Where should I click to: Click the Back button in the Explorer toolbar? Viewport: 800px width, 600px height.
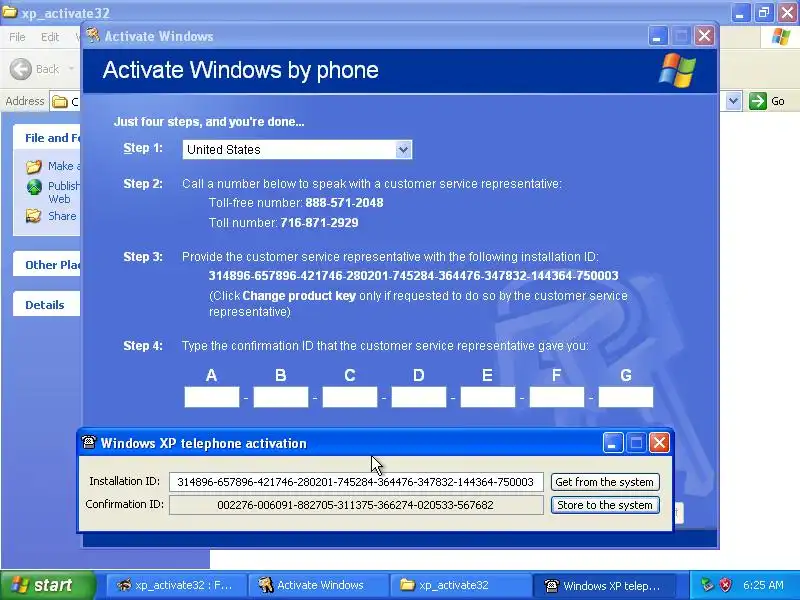pos(35,69)
